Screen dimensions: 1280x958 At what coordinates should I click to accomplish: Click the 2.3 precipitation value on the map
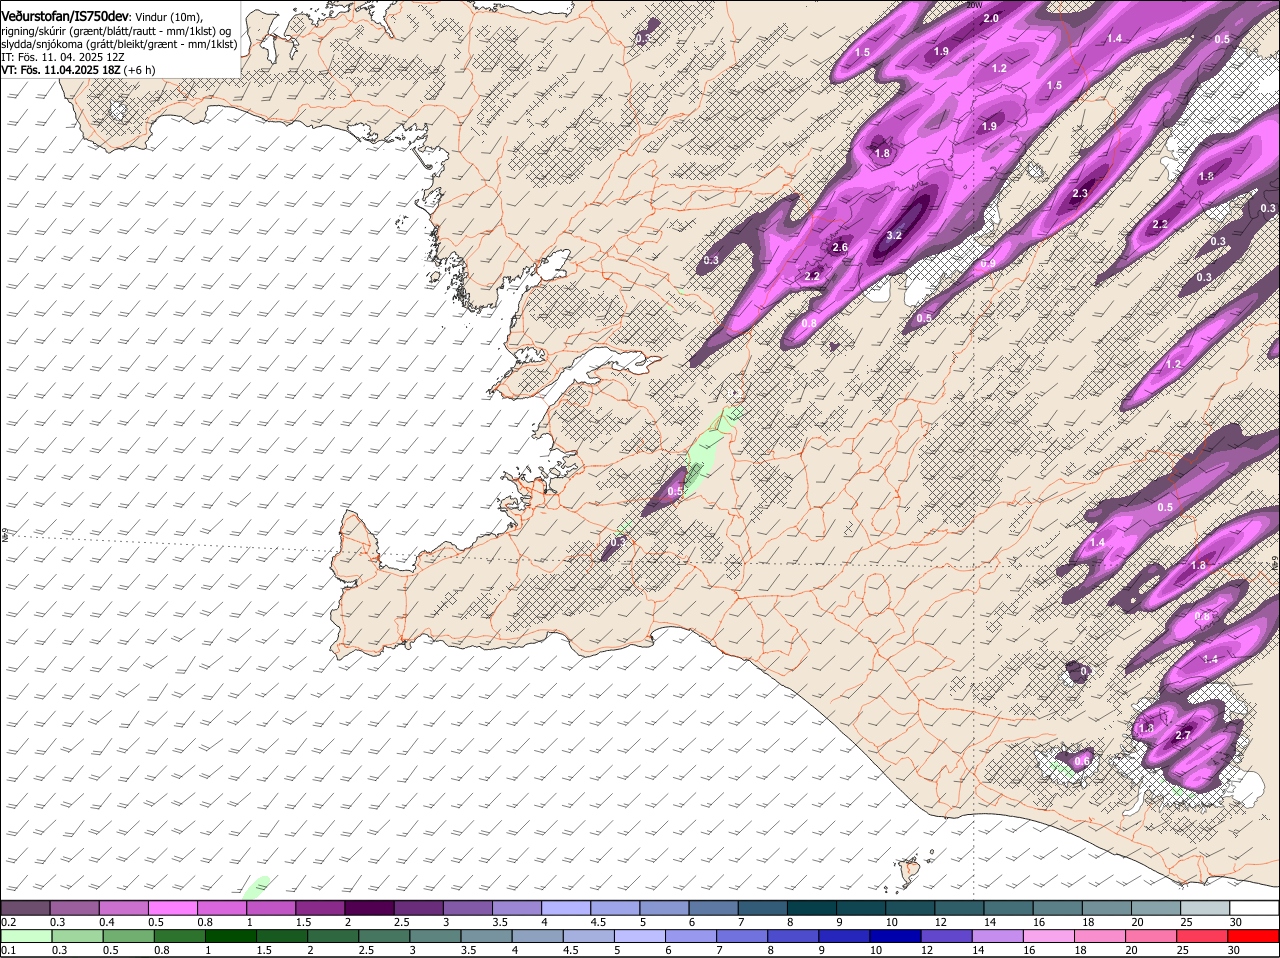coord(1079,194)
